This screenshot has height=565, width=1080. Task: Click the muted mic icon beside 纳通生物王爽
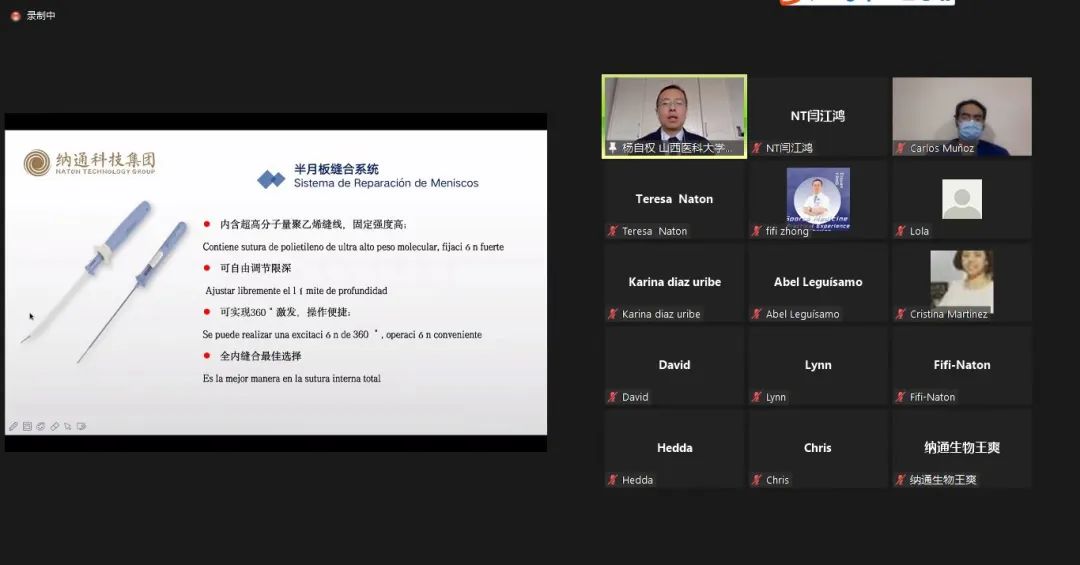coord(900,480)
